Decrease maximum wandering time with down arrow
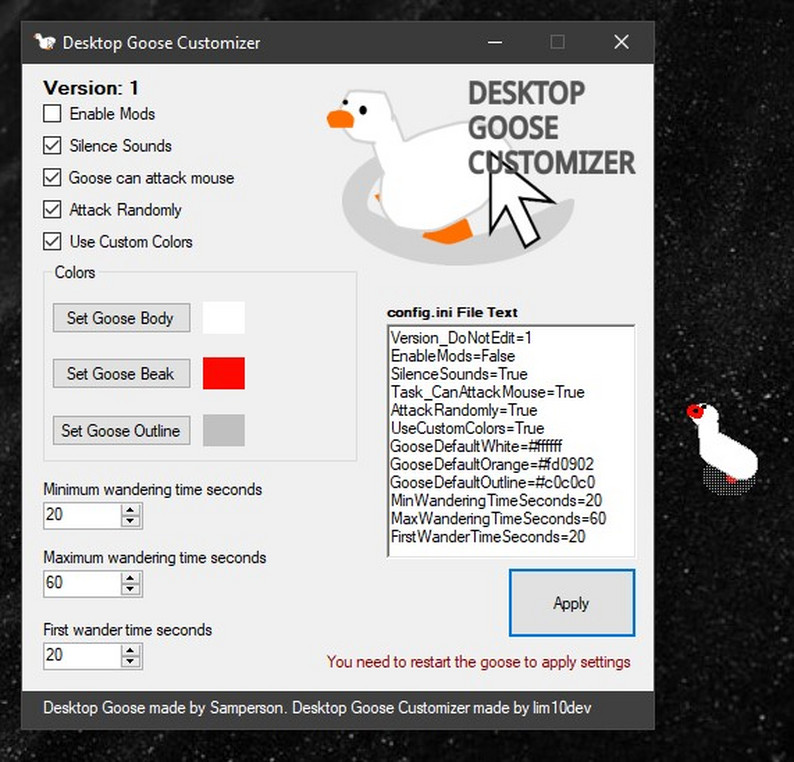 [131, 589]
